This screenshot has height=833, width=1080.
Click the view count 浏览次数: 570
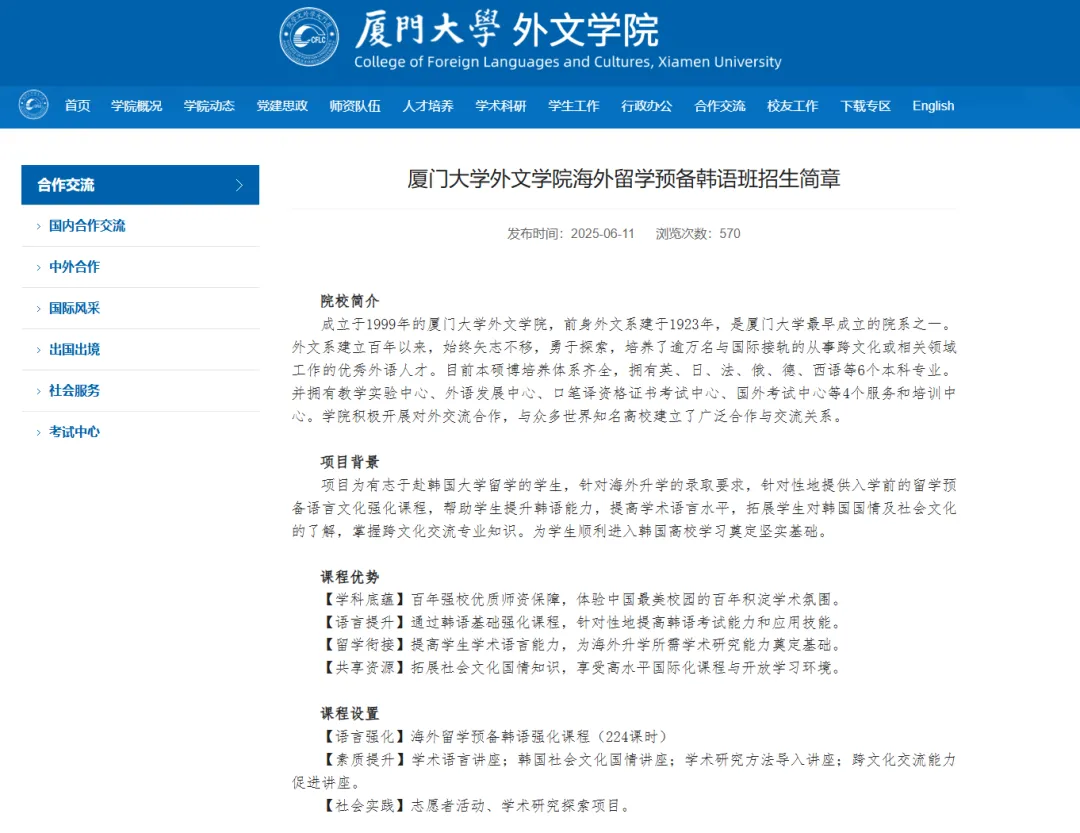click(698, 234)
